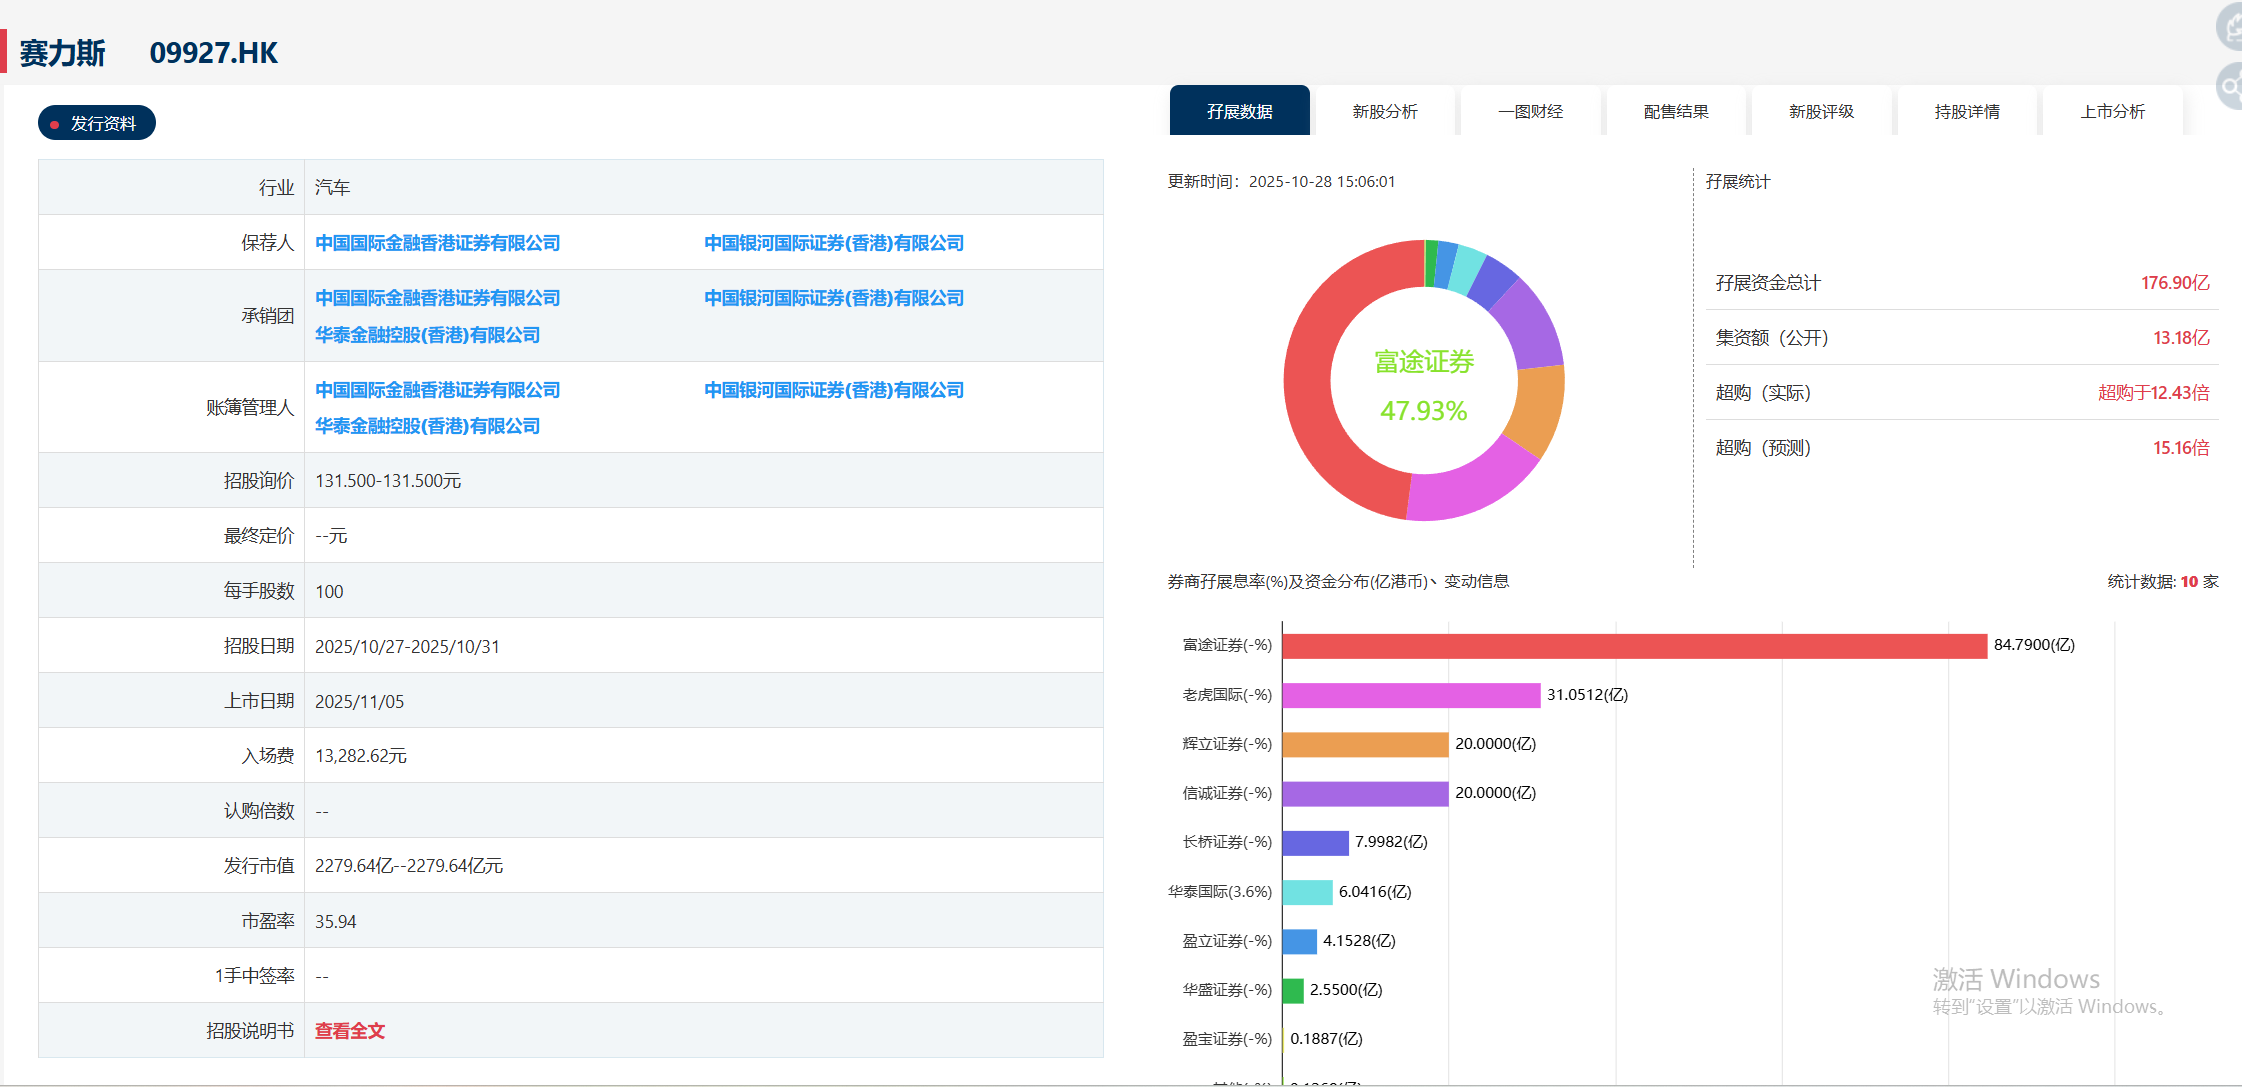Open 查看全文 prospectus link
Viewport: 2242px width, 1087px height.
[x=349, y=1030]
